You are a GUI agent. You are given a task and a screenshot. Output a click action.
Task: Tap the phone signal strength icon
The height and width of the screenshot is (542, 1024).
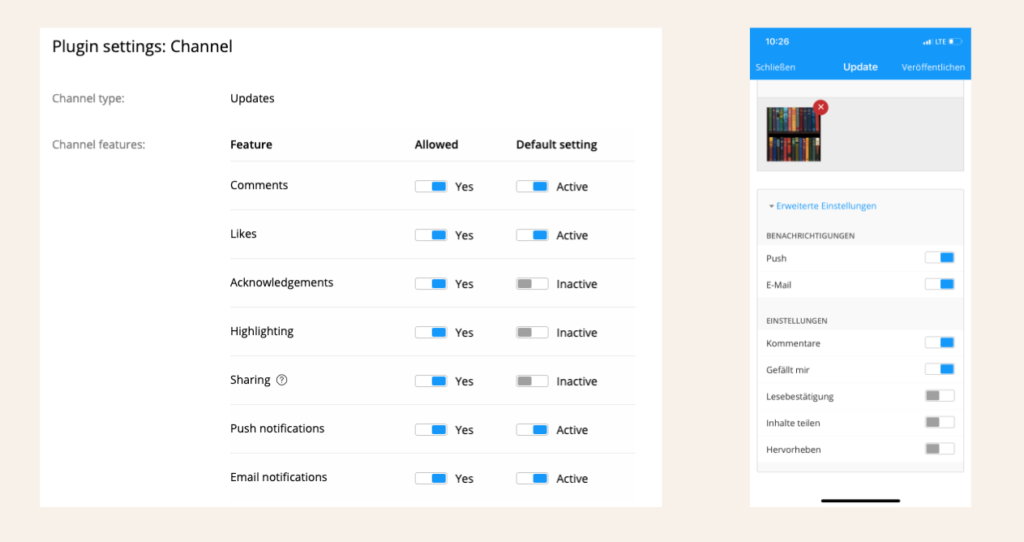(x=927, y=42)
